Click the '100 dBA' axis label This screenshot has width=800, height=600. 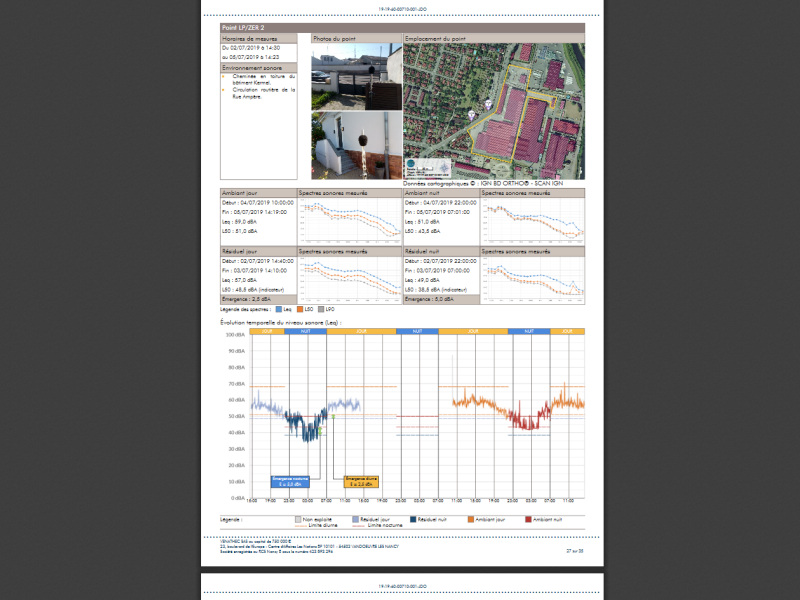click(235, 335)
